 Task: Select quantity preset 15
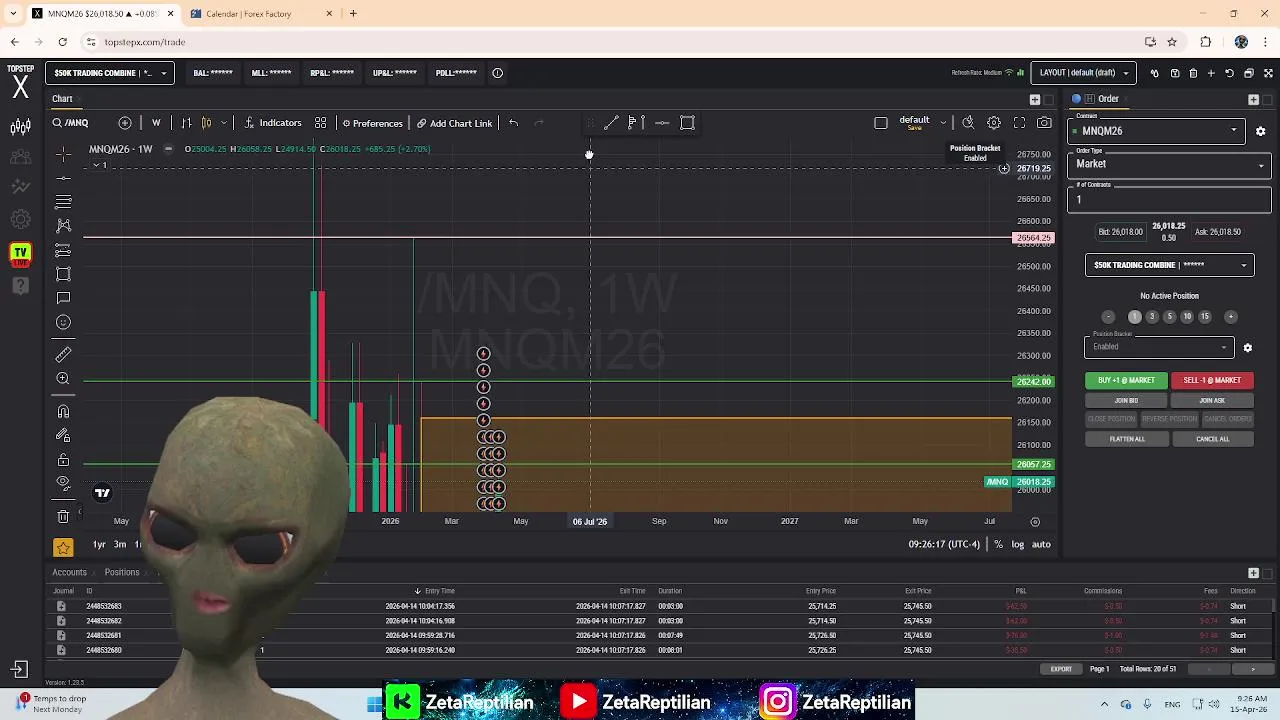point(1205,317)
